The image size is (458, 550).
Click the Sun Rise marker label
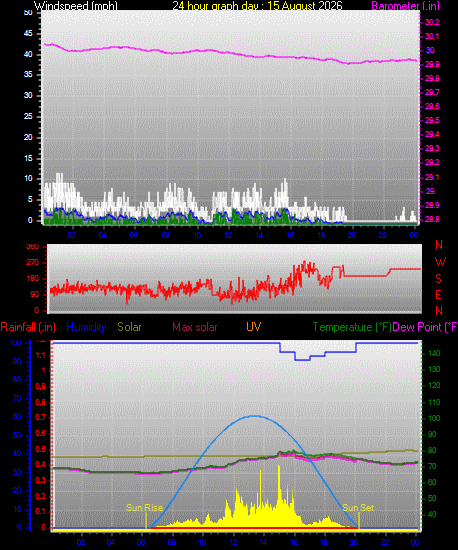(x=144, y=508)
